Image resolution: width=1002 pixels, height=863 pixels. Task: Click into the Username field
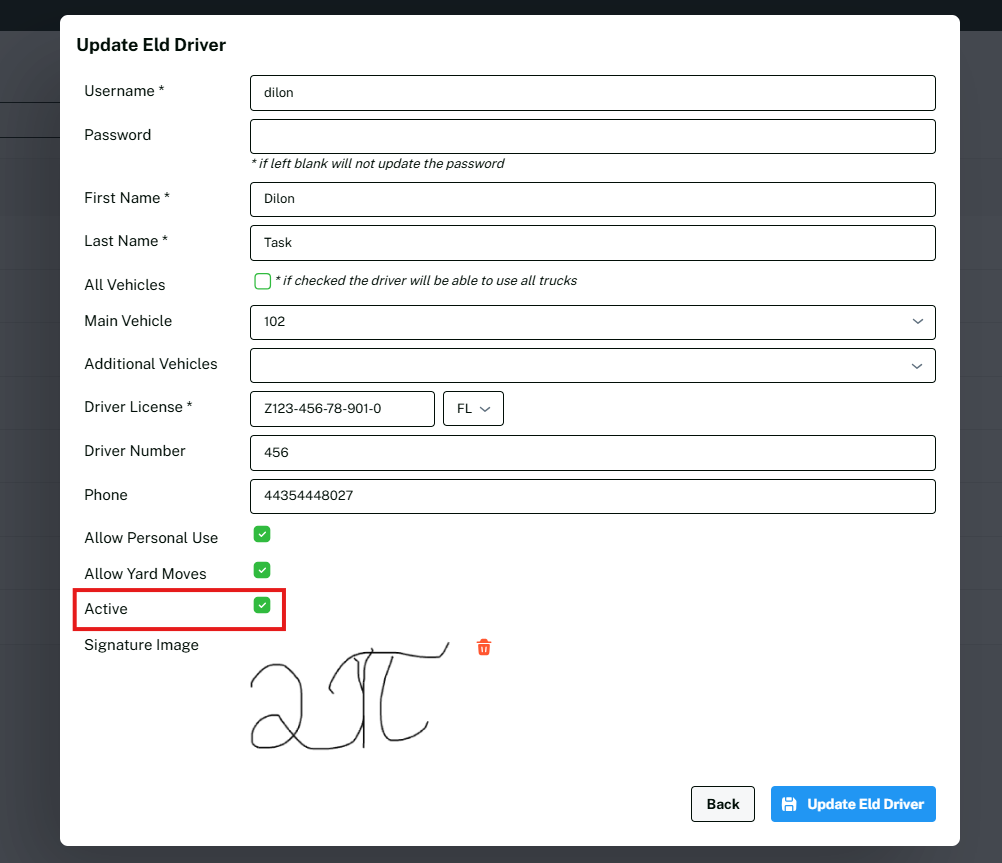pos(592,93)
